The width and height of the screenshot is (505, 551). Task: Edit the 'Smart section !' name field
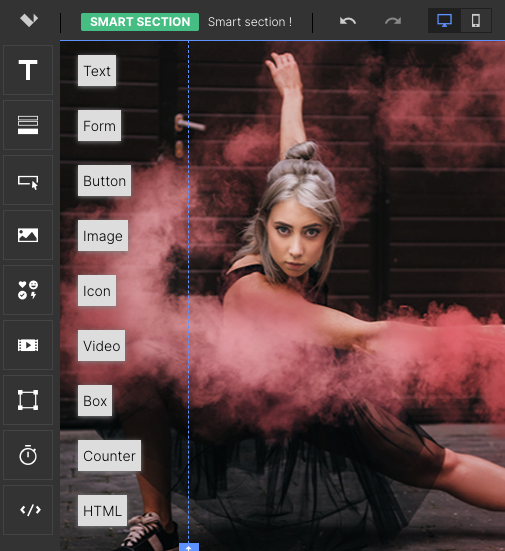tap(250, 22)
